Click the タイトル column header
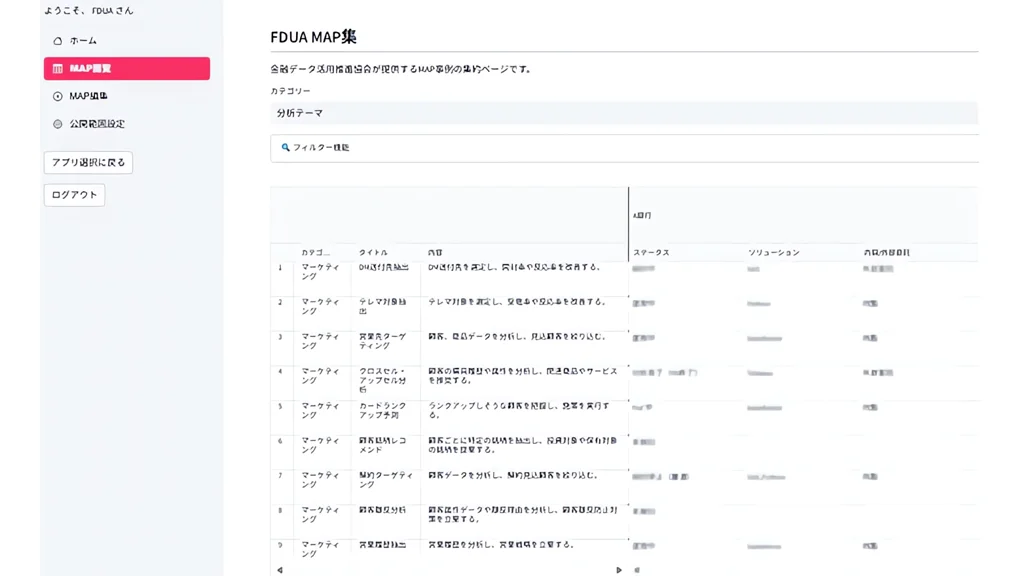Viewport: 1024px width, 576px height. coord(373,253)
